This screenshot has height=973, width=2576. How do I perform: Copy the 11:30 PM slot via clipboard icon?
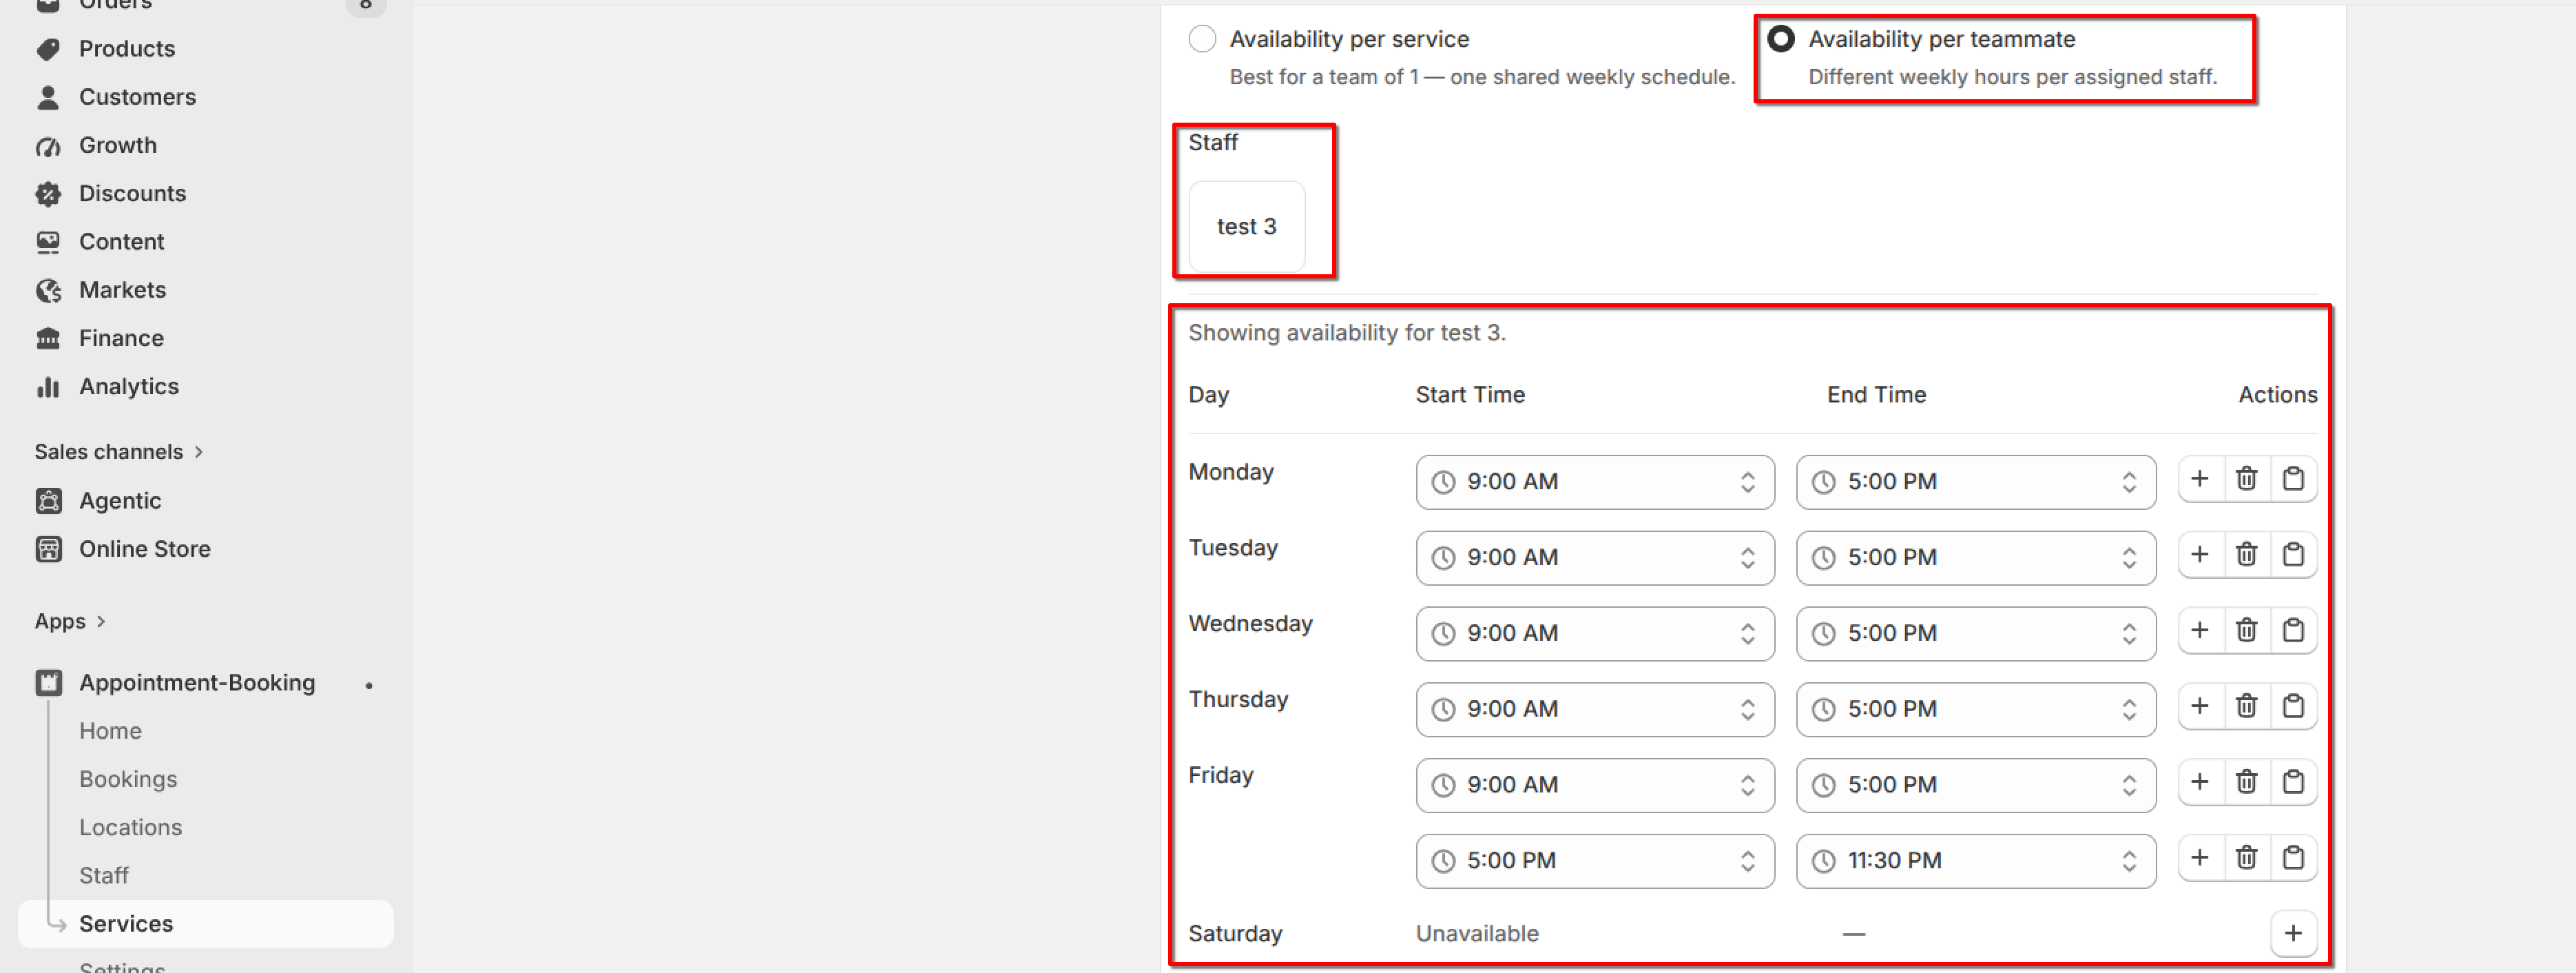tap(2294, 859)
